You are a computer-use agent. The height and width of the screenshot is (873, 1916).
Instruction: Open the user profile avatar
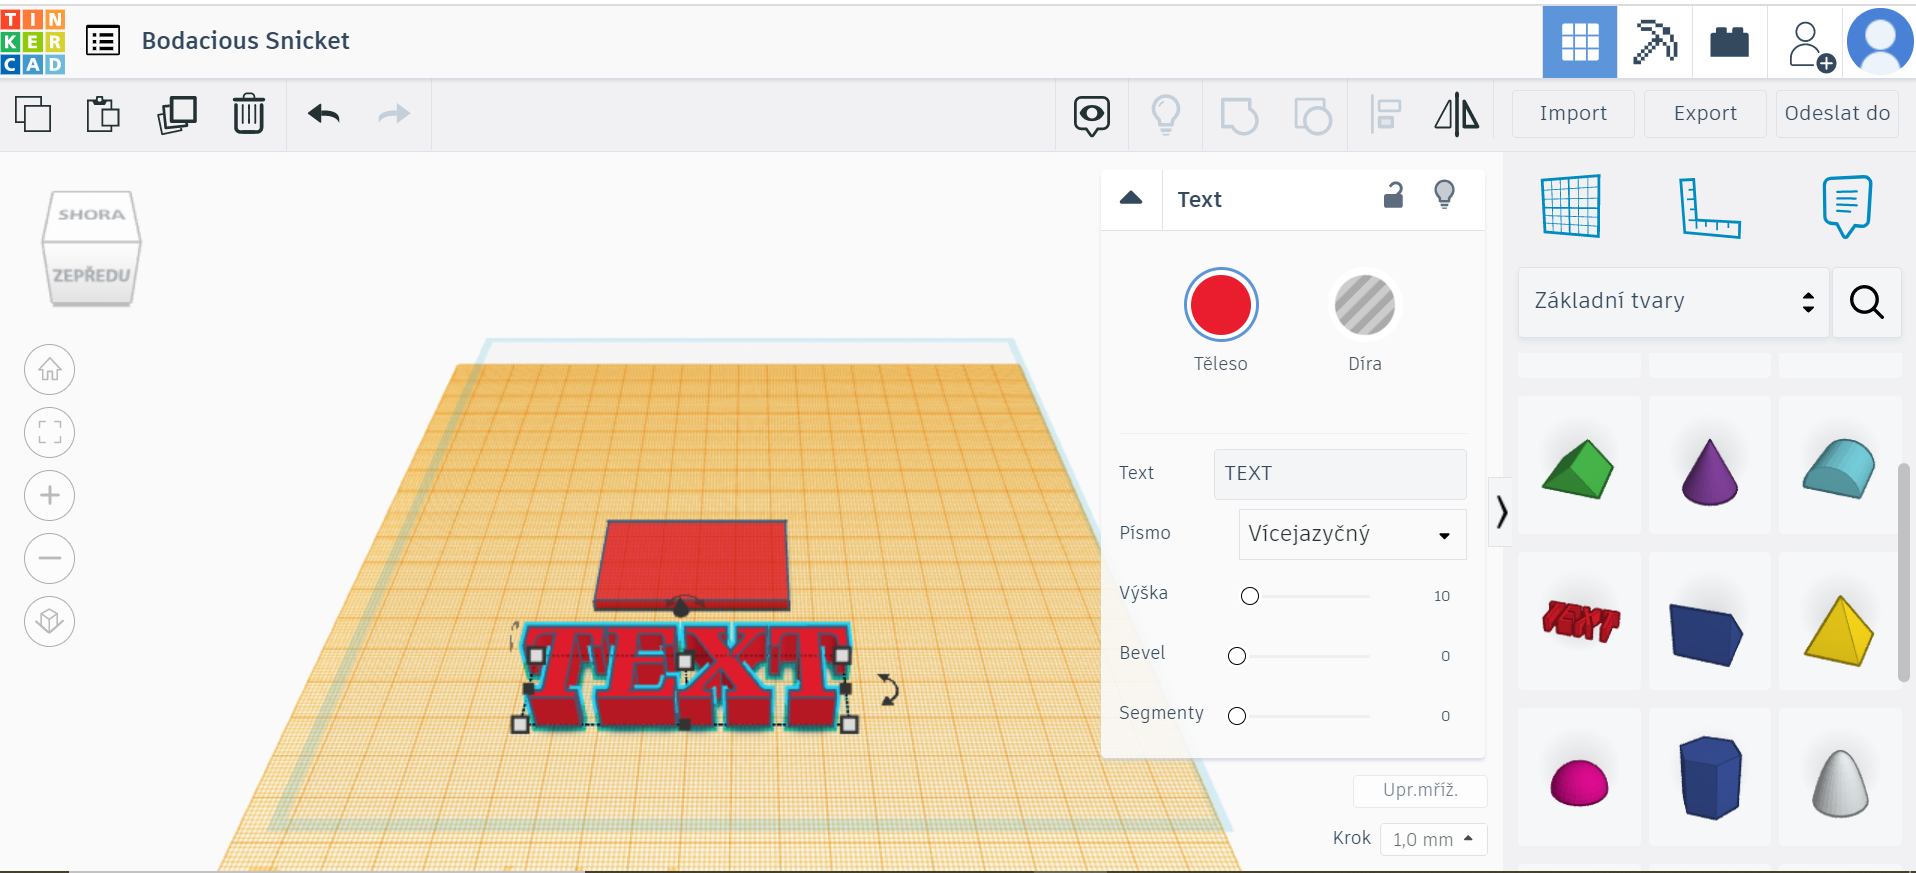click(1880, 42)
